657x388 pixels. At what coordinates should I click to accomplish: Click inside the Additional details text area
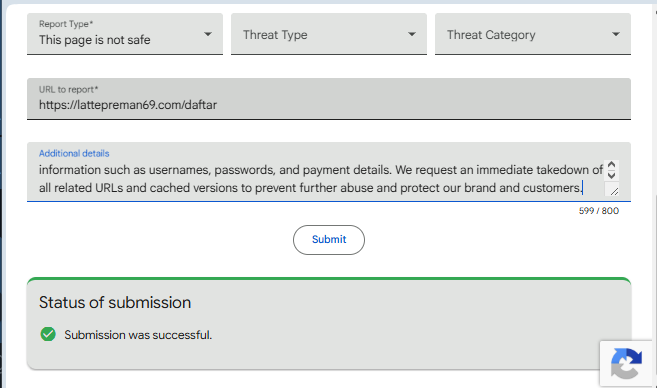tap(321, 179)
